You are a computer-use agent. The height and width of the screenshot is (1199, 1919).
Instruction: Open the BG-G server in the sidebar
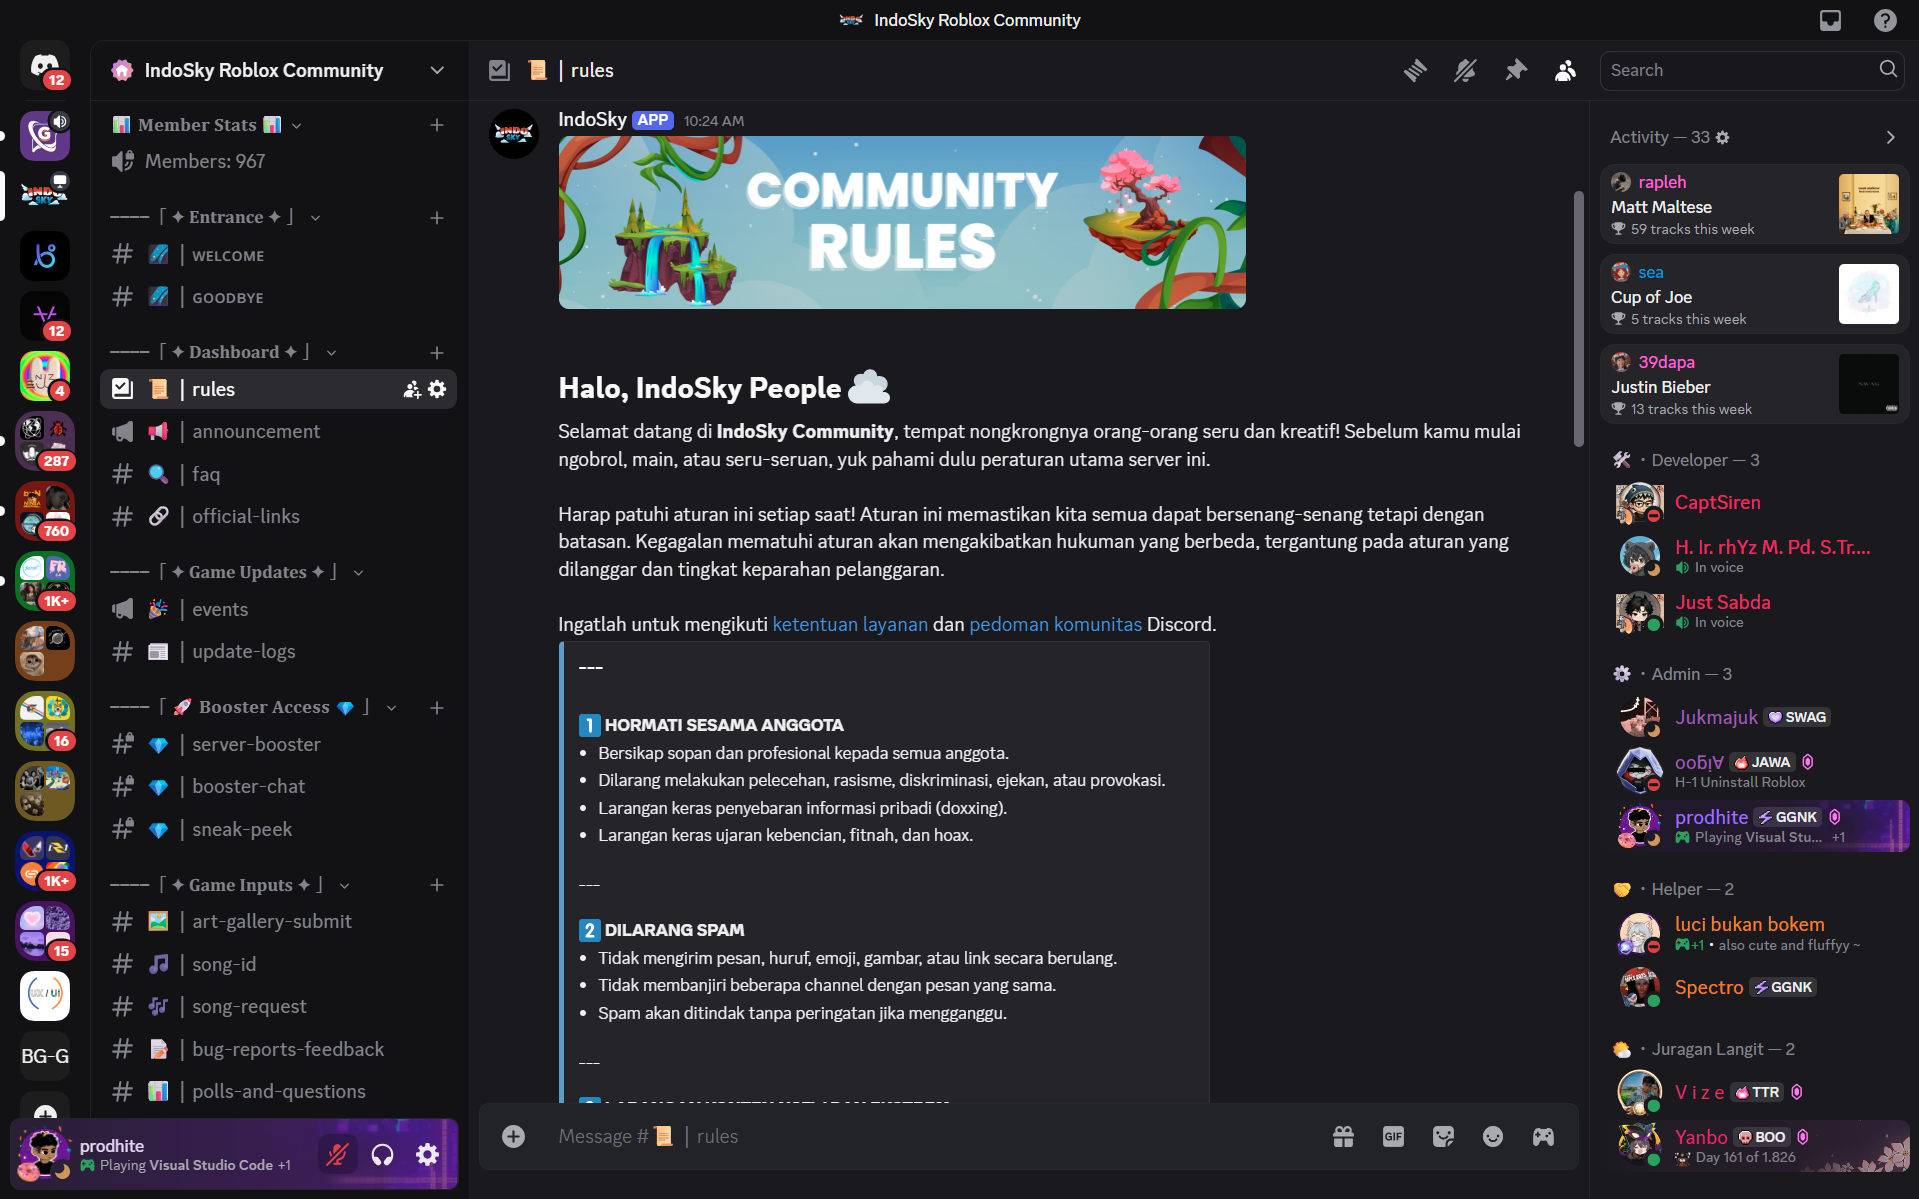click(45, 1056)
